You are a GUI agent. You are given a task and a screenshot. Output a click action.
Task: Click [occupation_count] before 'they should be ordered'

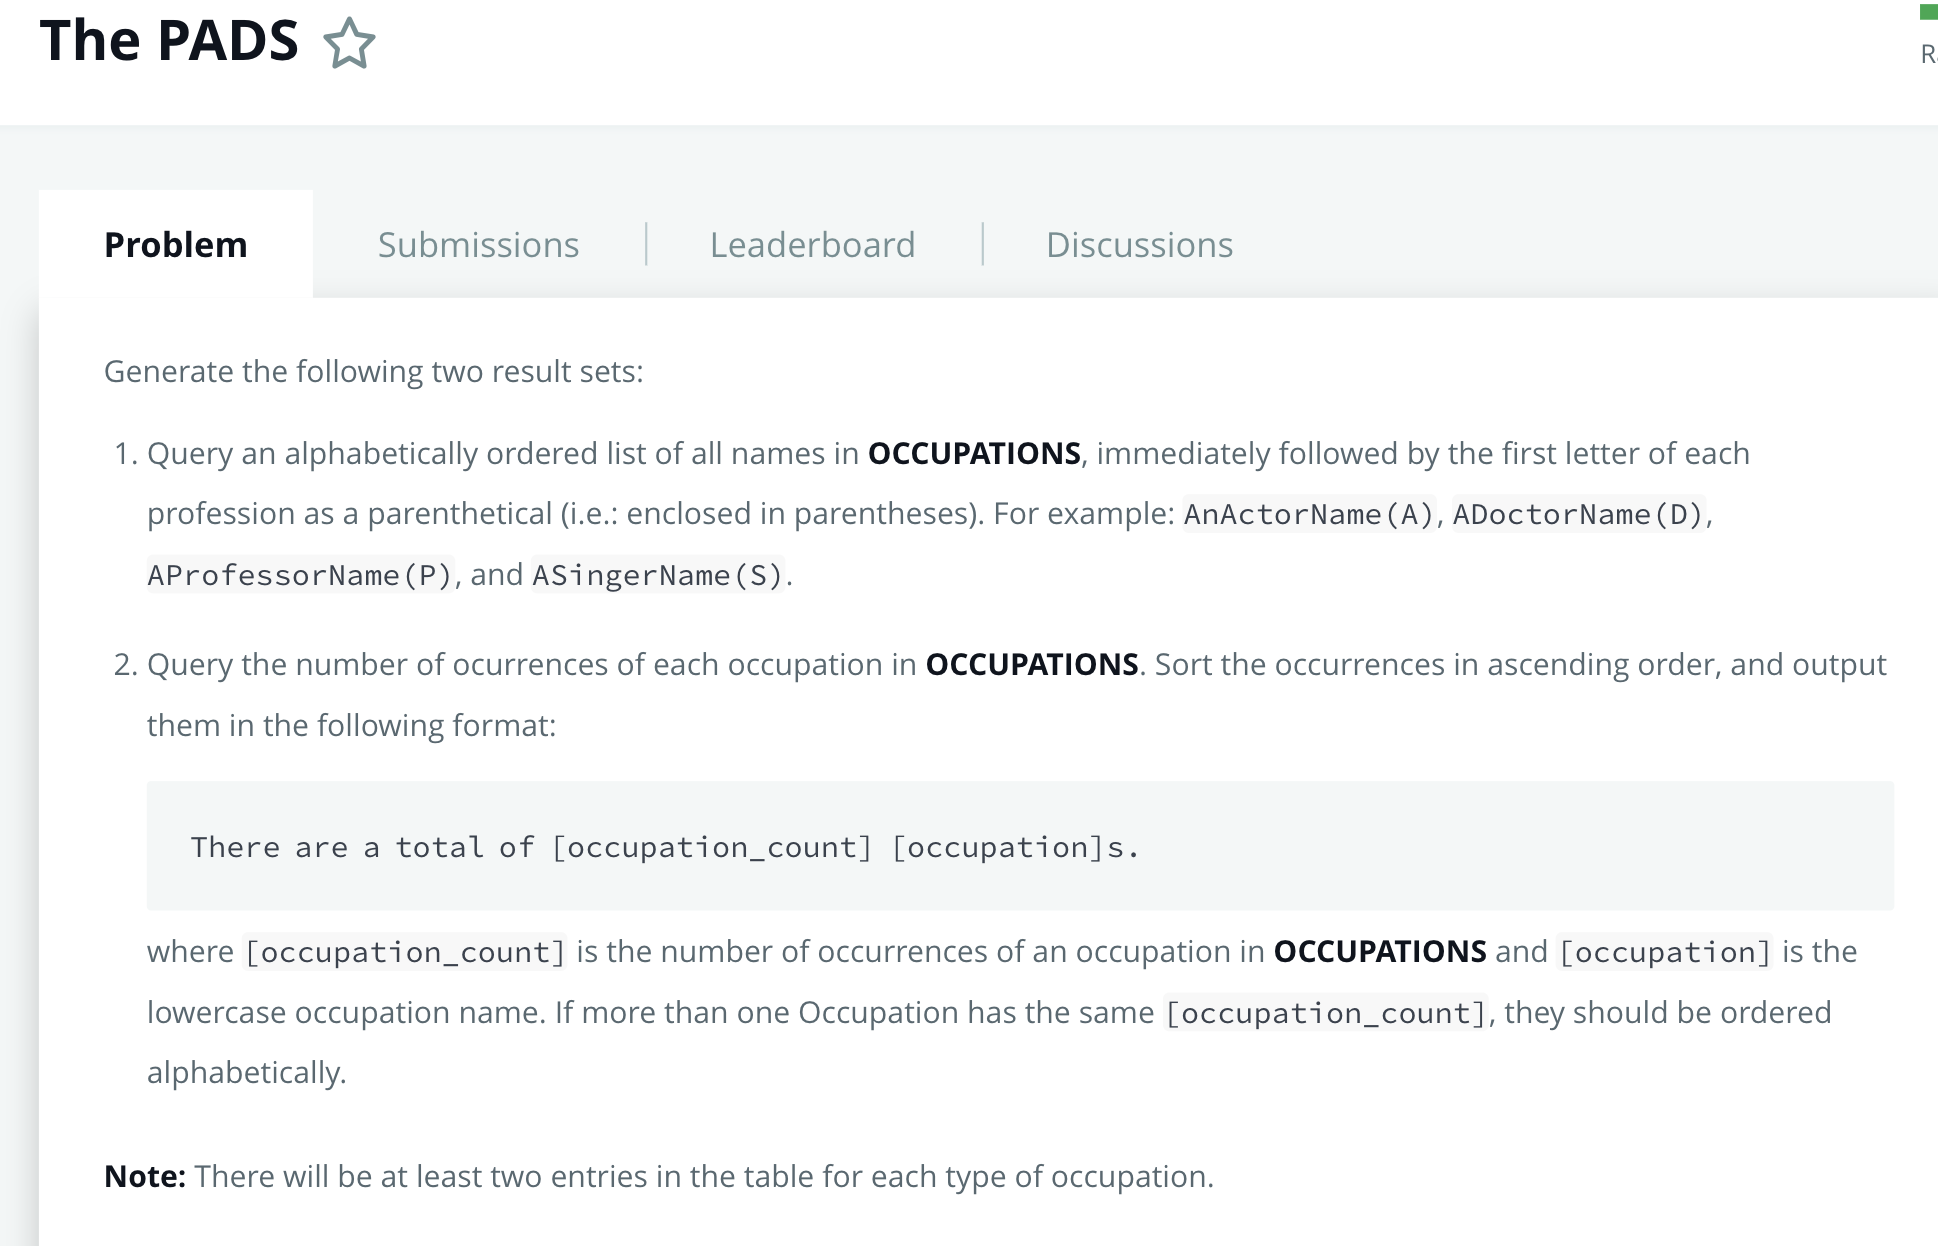pos(1326,1013)
